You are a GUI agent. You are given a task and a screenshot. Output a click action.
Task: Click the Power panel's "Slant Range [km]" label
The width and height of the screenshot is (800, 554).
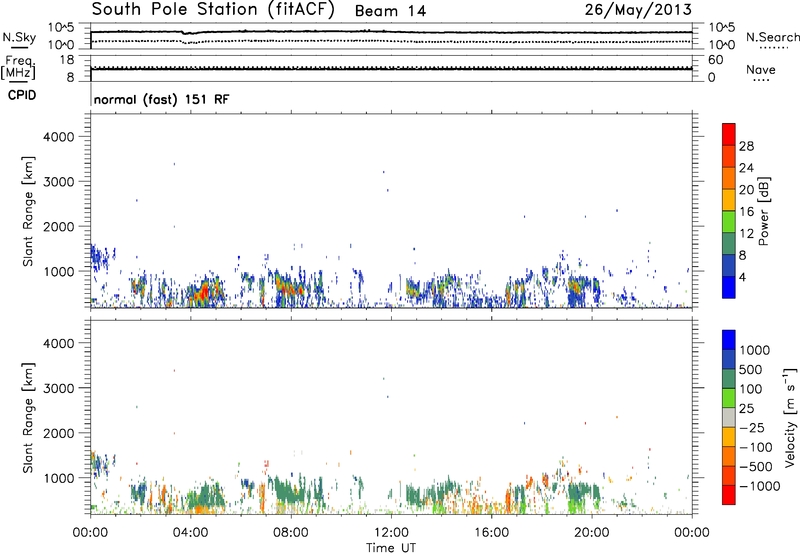(x=28, y=211)
